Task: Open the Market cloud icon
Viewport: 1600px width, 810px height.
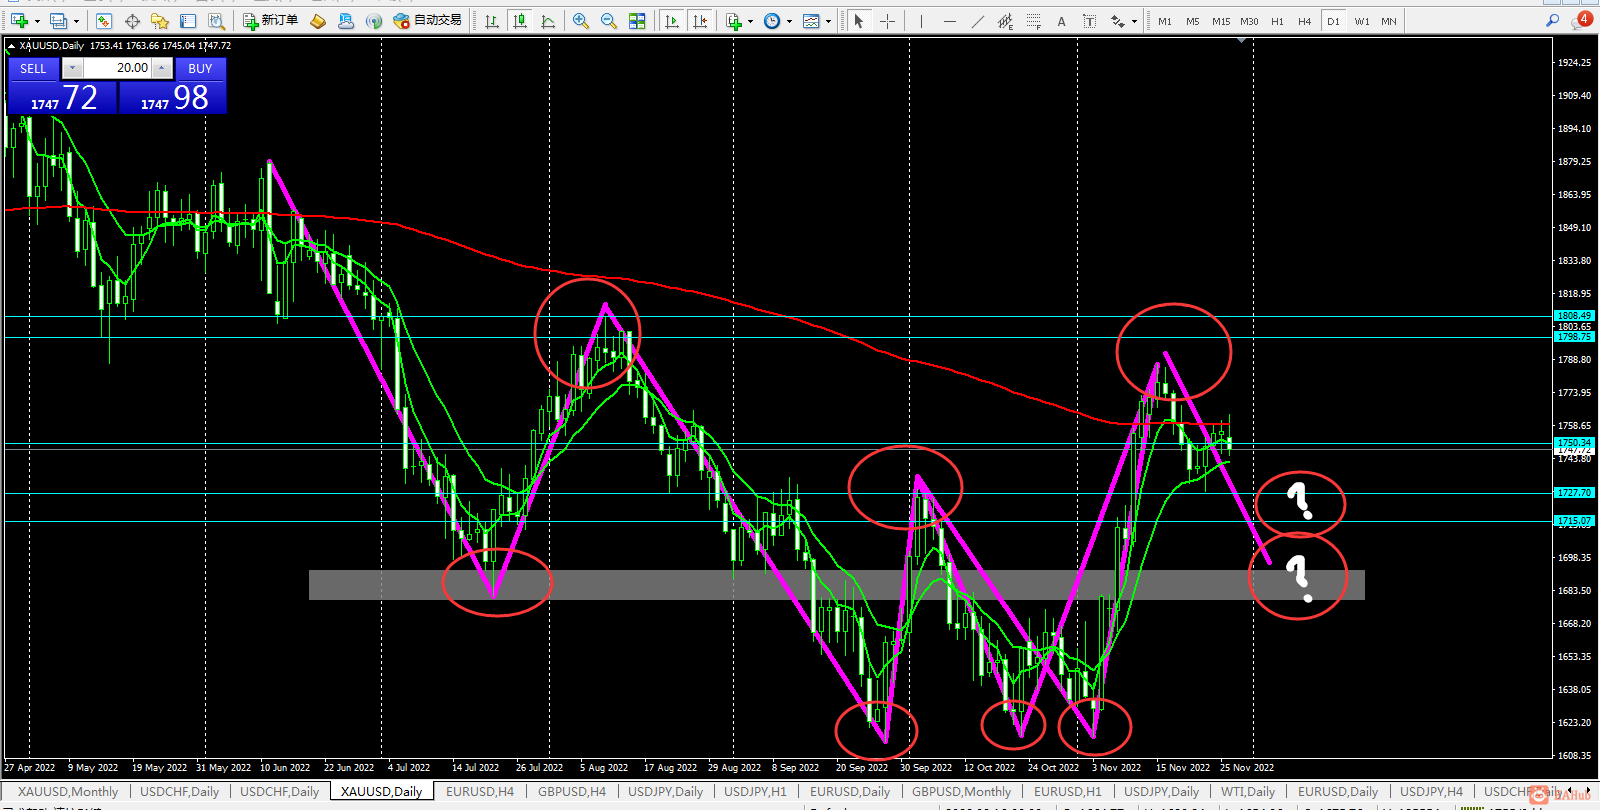Action: [x=346, y=21]
